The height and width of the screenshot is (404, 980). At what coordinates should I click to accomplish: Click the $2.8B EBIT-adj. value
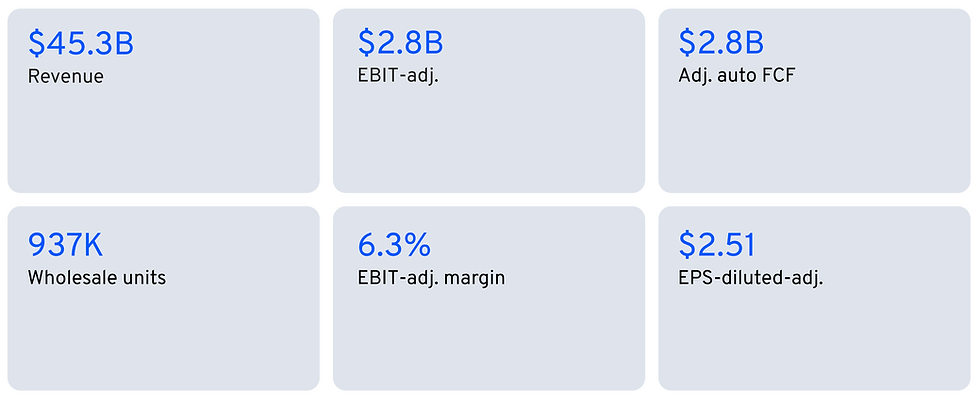401,43
